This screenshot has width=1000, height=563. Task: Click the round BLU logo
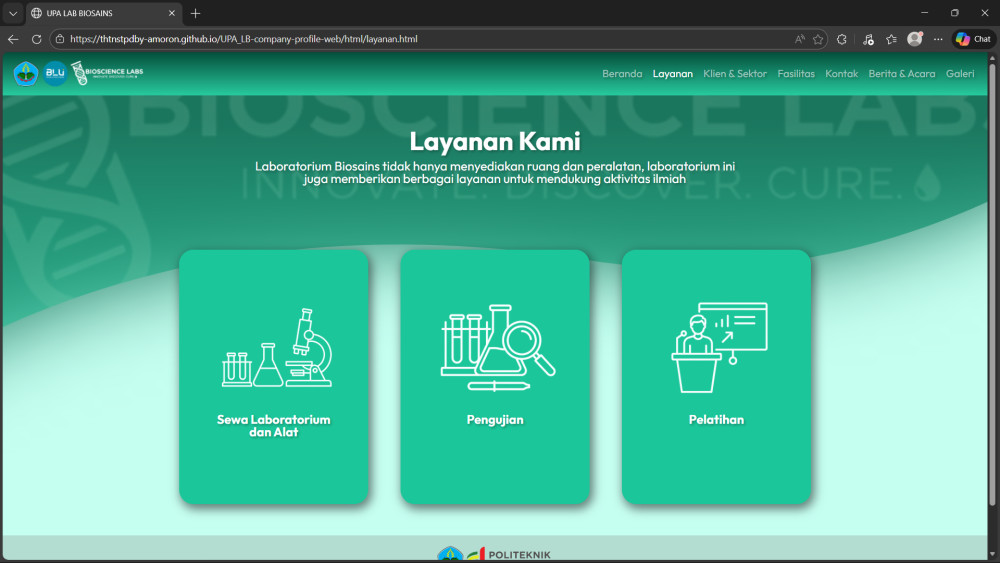55,73
